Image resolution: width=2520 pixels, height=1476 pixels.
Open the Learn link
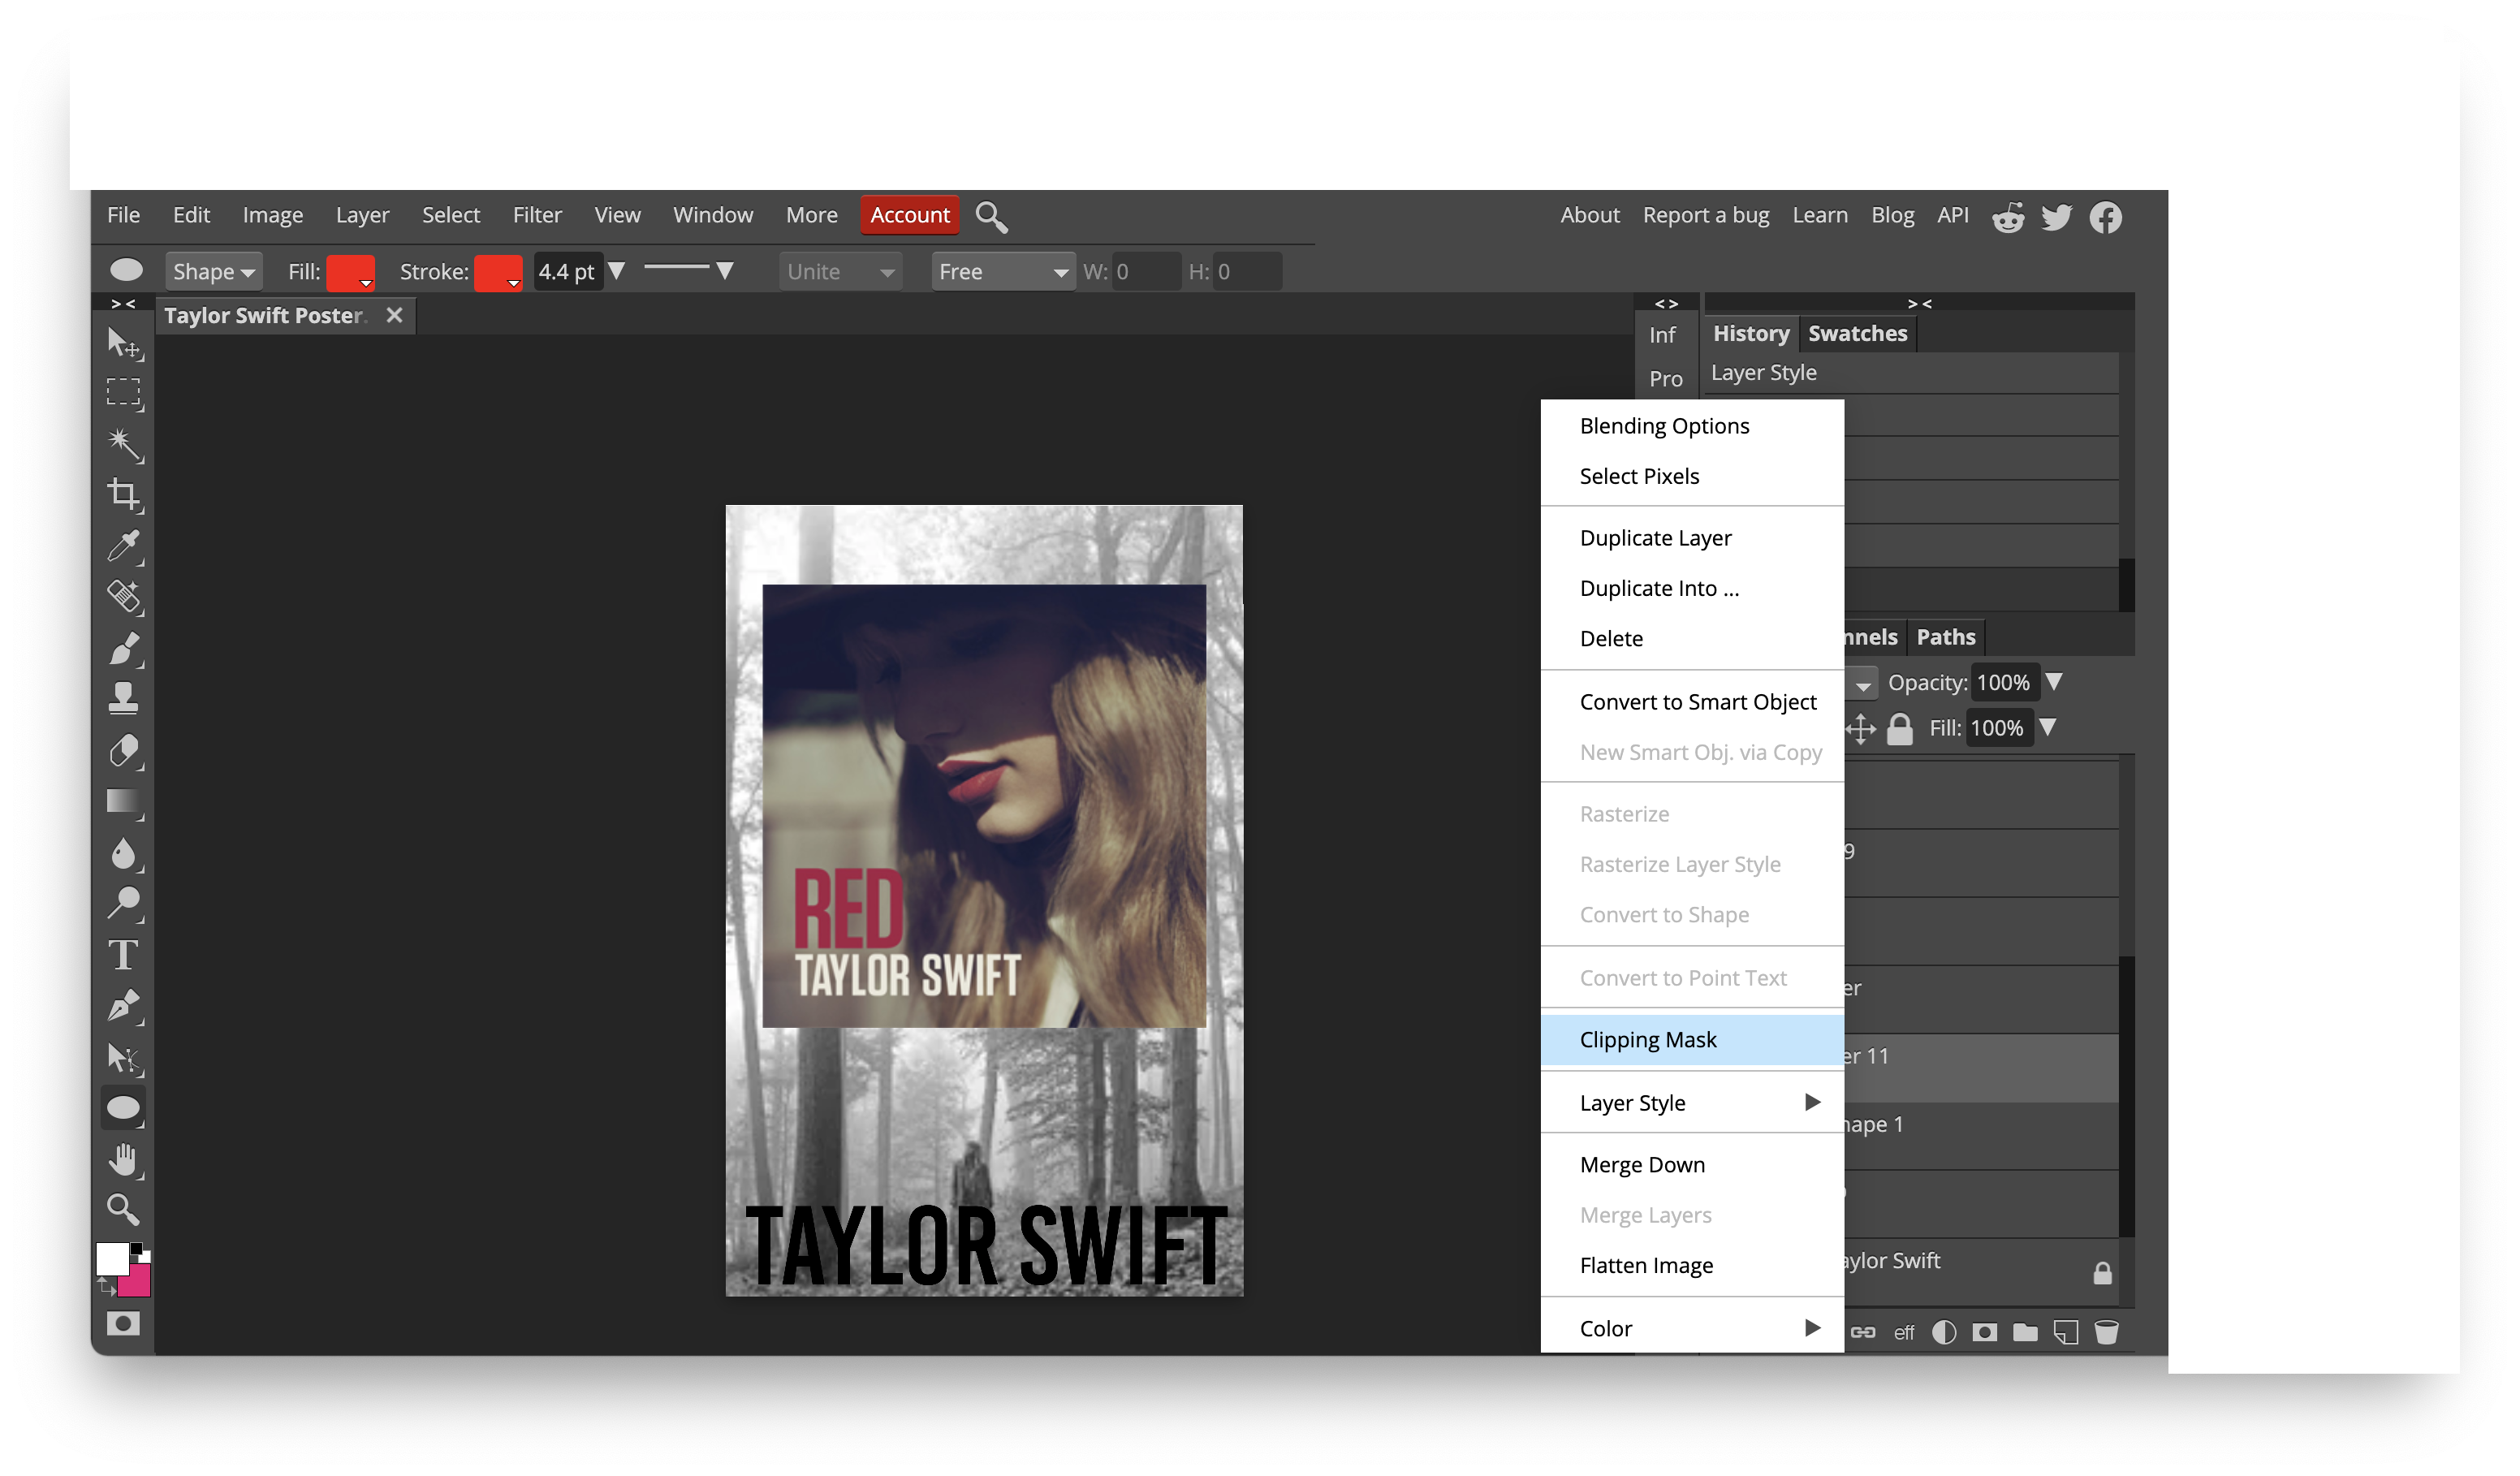pos(1820,215)
